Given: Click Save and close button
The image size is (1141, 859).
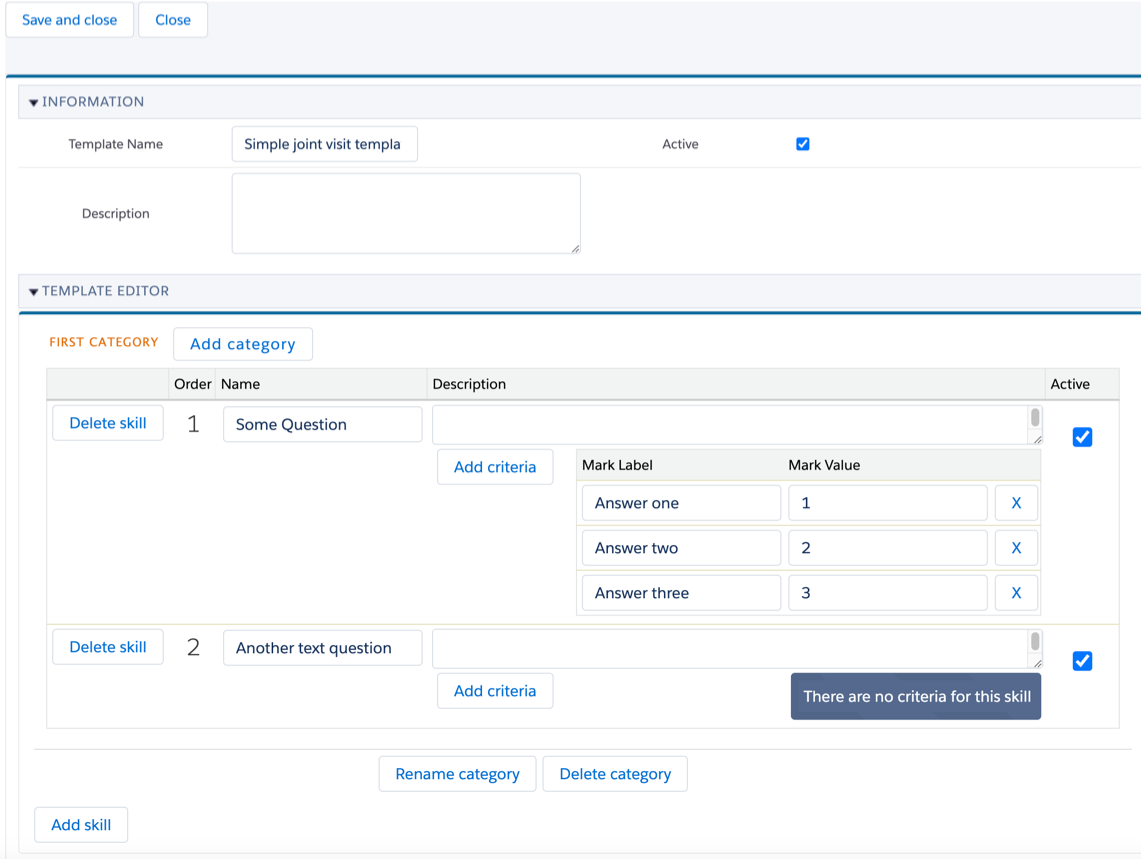Looking at the screenshot, I should pos(70,20).
